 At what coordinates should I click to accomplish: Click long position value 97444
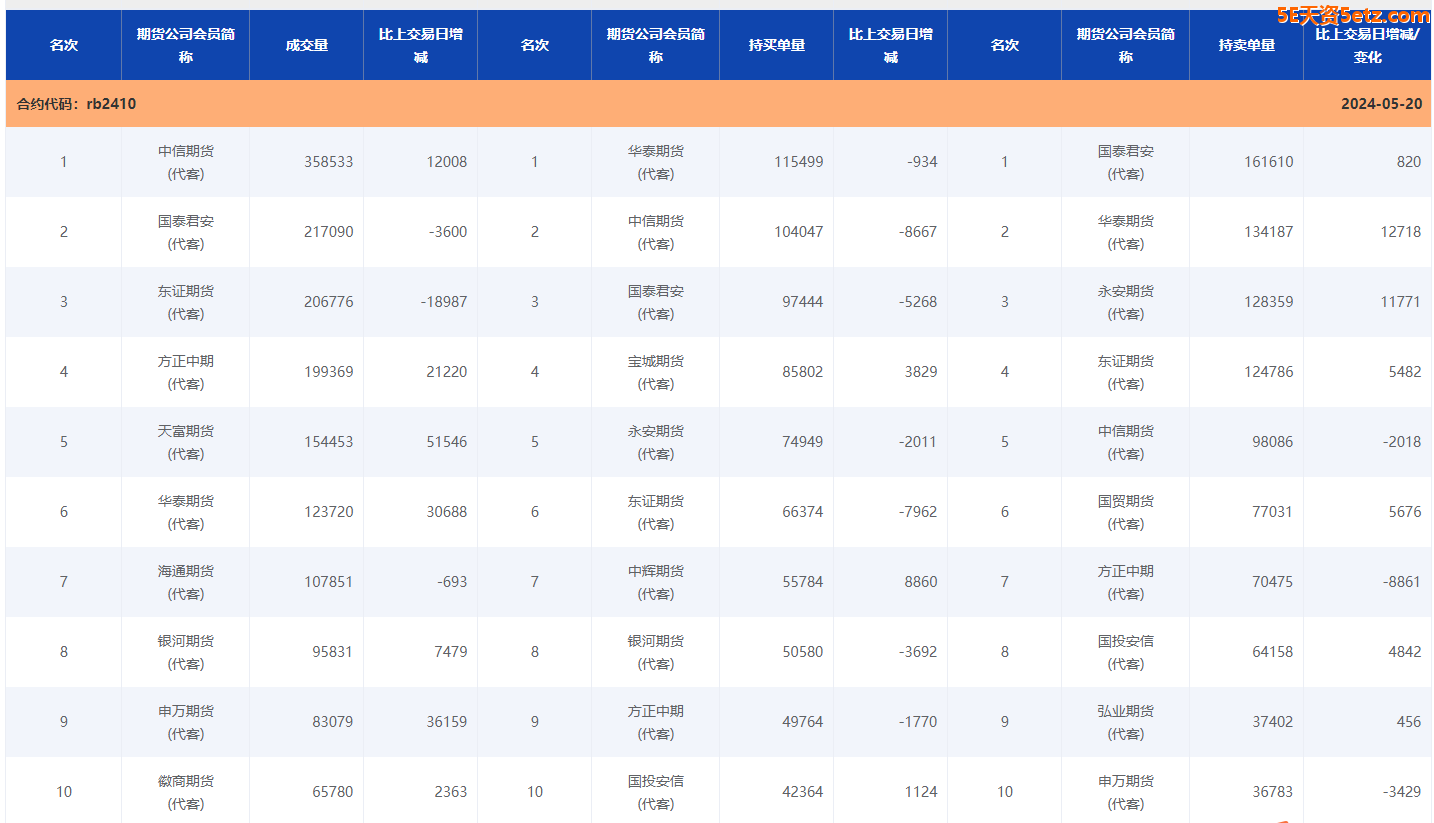803,302
